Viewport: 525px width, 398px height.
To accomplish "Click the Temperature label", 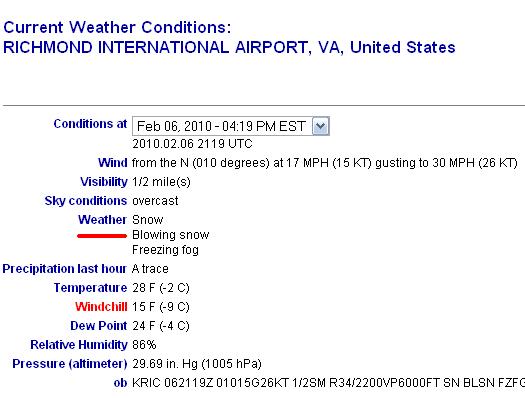I will click(x=90, y=288).
